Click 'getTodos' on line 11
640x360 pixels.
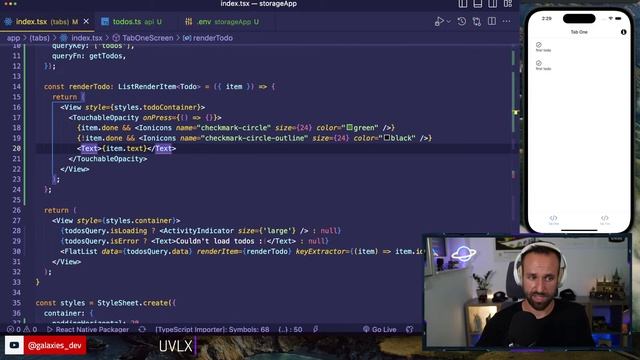106,56
